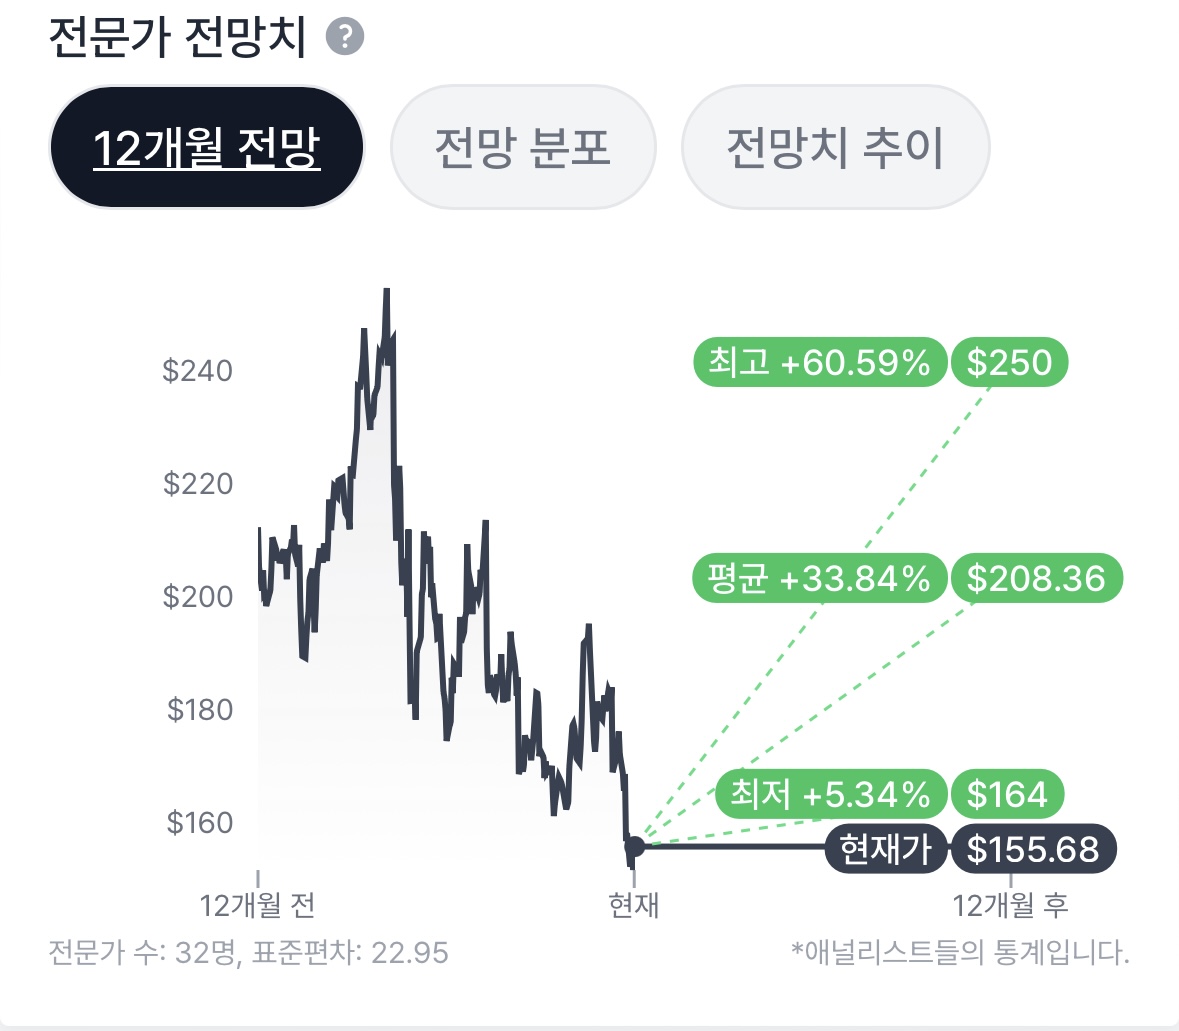Click the 최저 +5.34% label
Image resolution: width=1179 pixels, height=1031 pixels.
(x=830, y=794)
